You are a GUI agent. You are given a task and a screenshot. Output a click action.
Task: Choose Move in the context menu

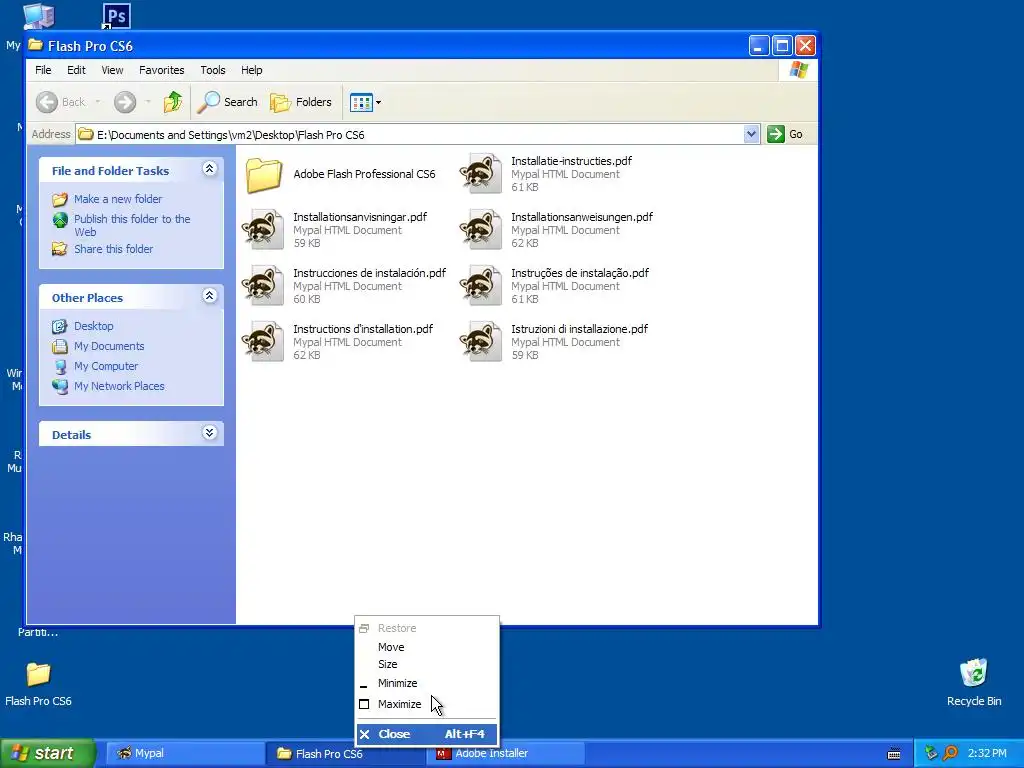click(427, 647)
